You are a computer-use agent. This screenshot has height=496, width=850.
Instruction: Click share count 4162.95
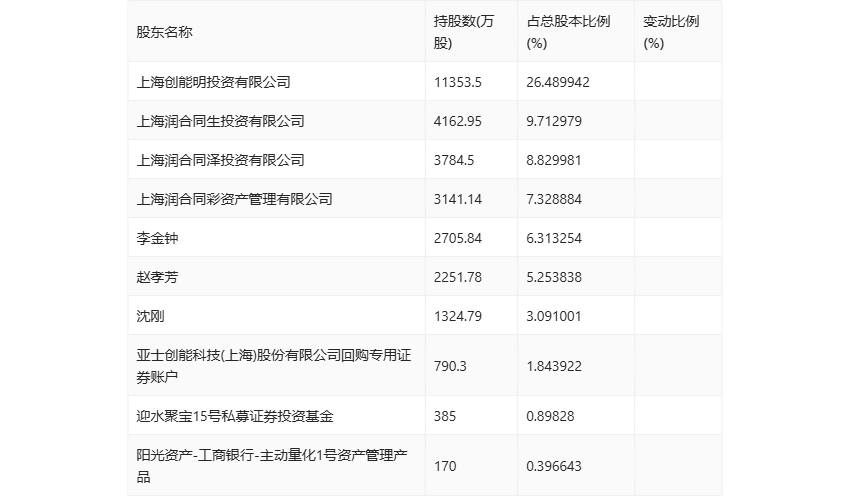(x=458, y=121)
